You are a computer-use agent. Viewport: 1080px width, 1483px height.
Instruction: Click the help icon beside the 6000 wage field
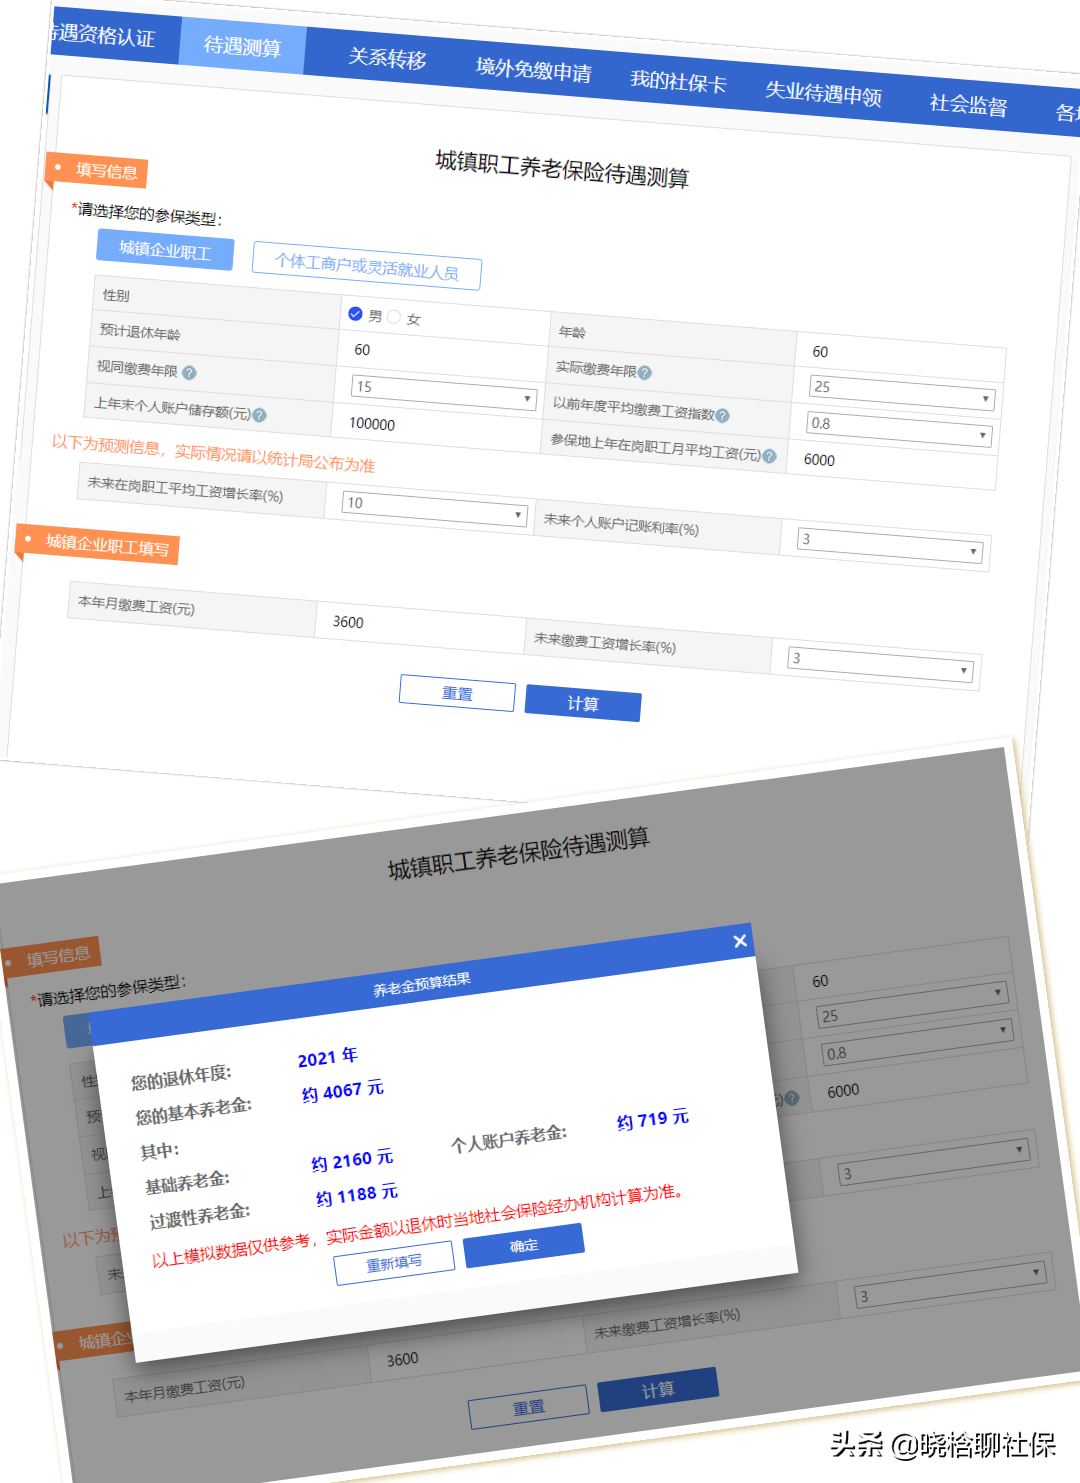(x=768, y=455)
